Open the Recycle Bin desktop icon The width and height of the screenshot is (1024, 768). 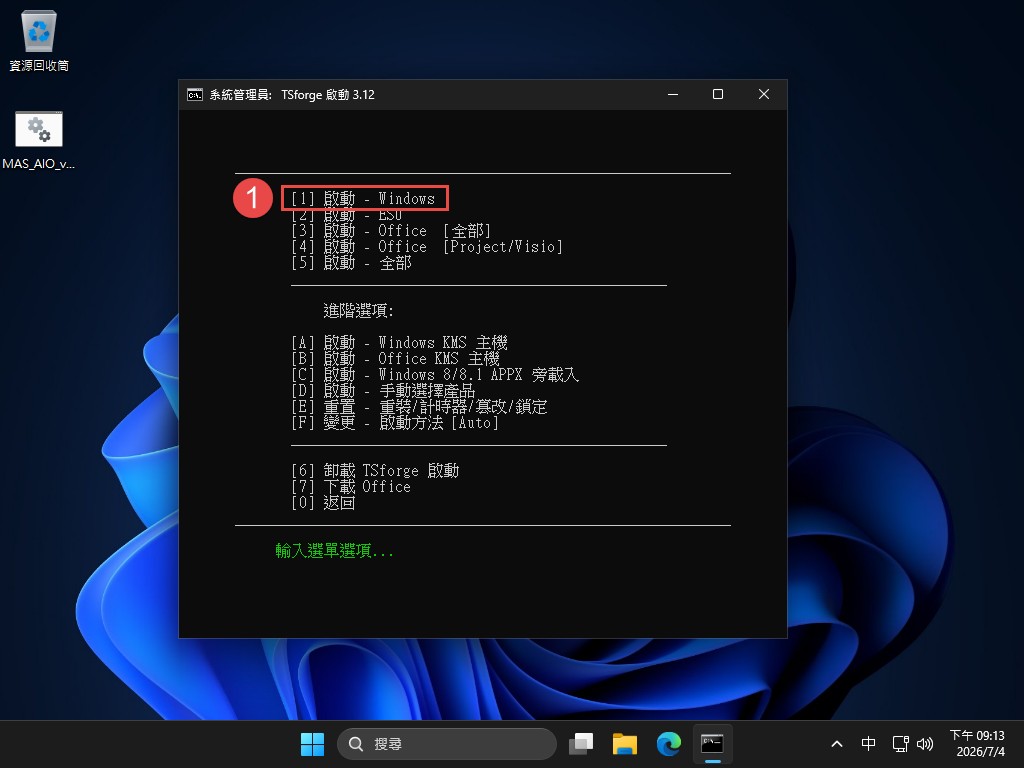pyautogui.click(x=39, y=40)
